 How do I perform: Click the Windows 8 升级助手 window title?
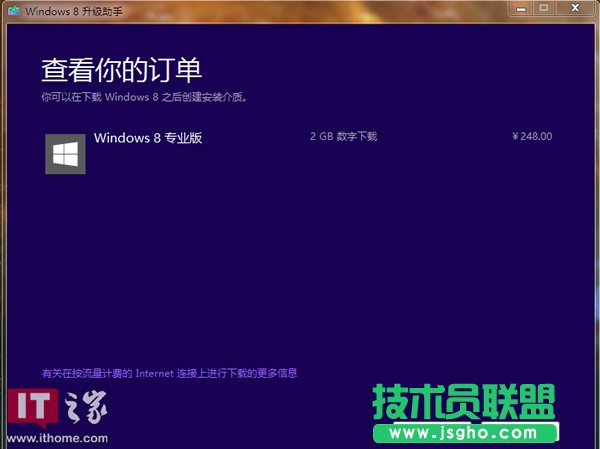pyautogui.click(x=74, y=11)
